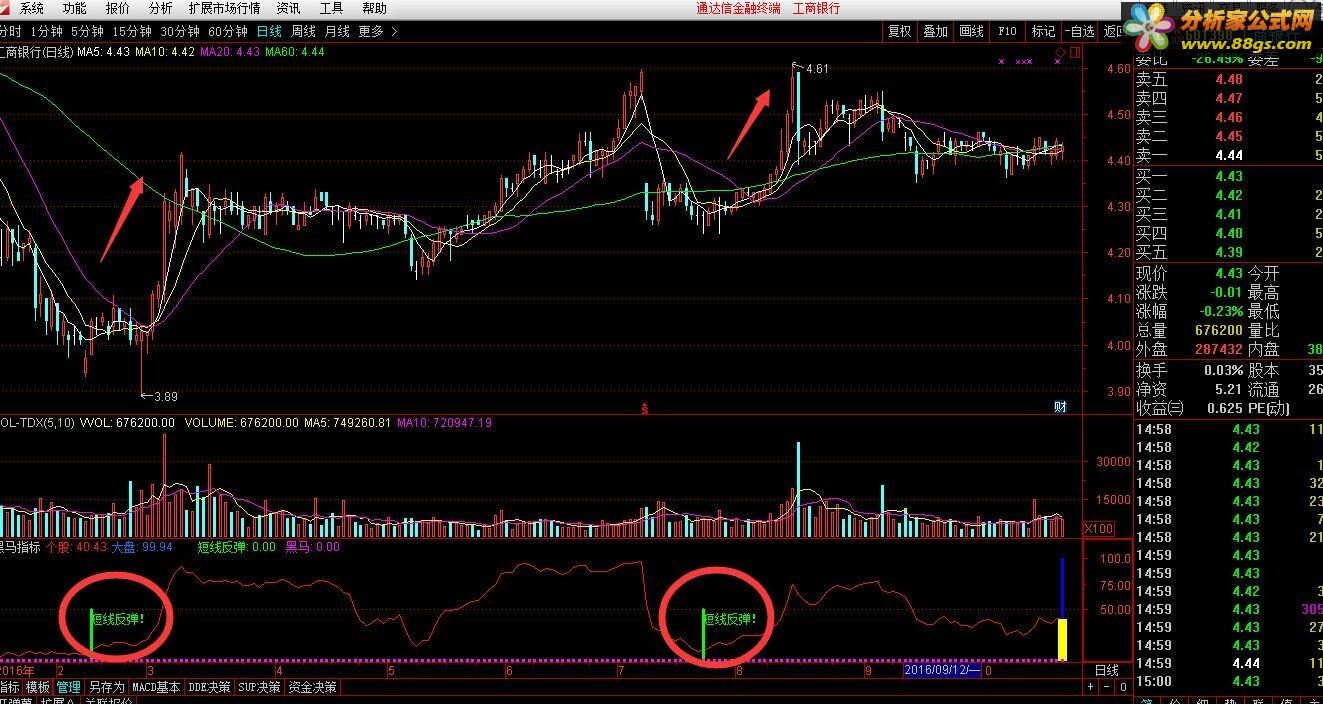Click the VOLUME: 676200.00 label
This screenshot has width=1323, height=704.
pos(241,423)
